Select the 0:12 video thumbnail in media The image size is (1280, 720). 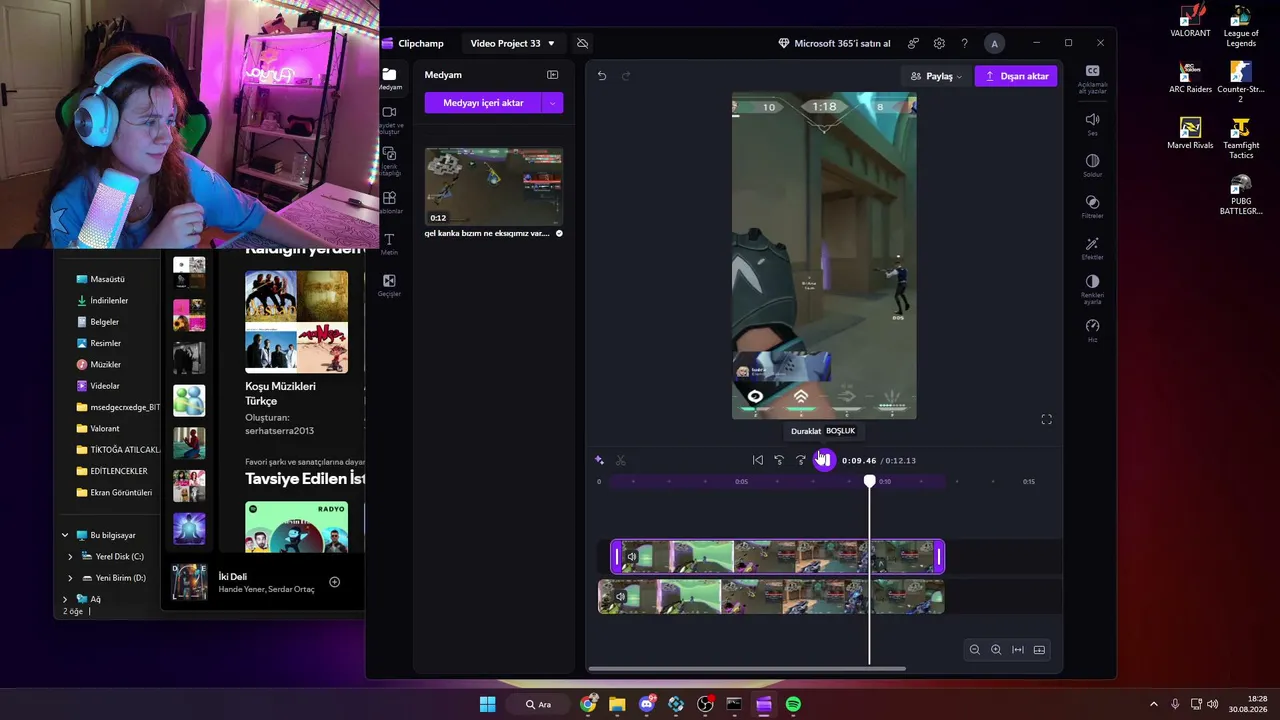click(x=493, y=187)
